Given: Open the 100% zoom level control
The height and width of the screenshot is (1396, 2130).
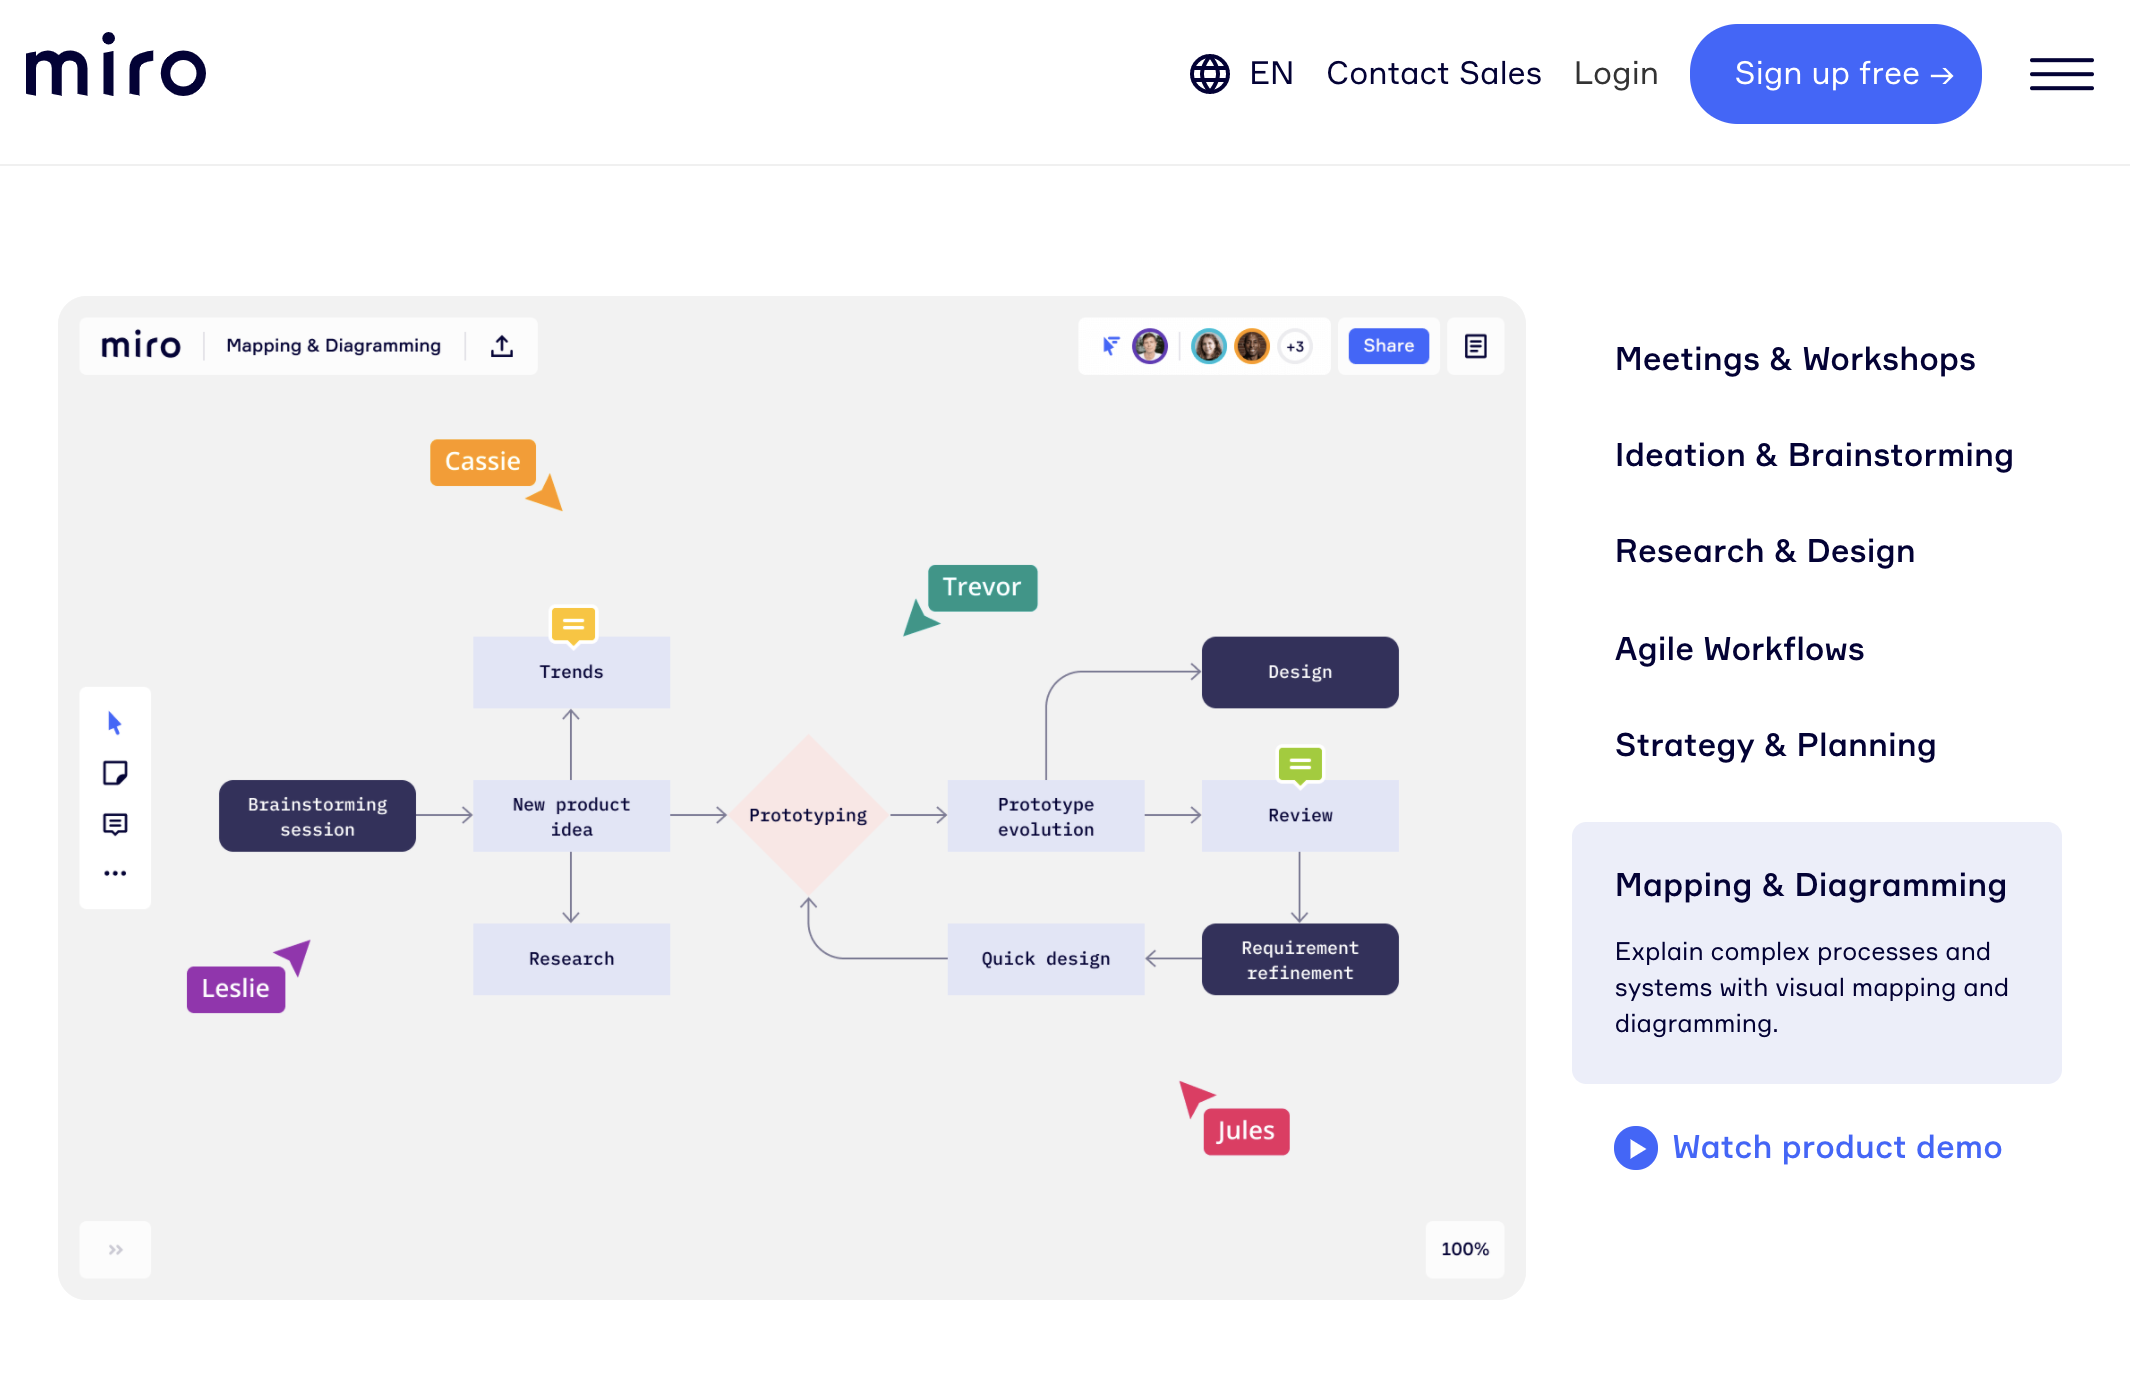Looking at the screenshot, I should [x=1464, y=1249].
